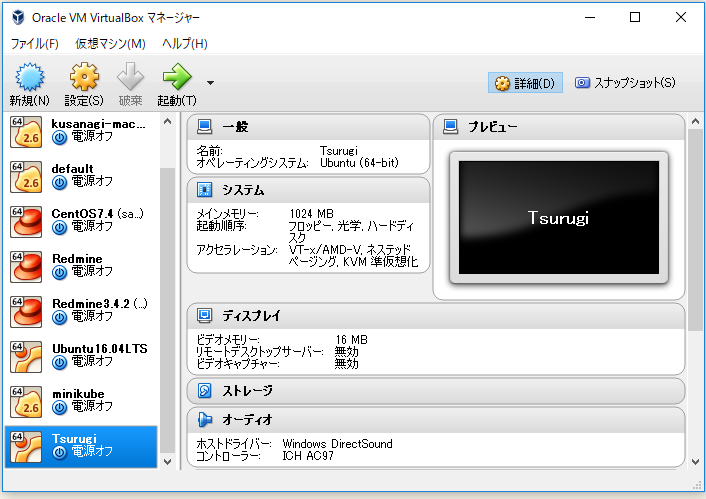Open the ヘルプ(H) menu

click(185, 44)
